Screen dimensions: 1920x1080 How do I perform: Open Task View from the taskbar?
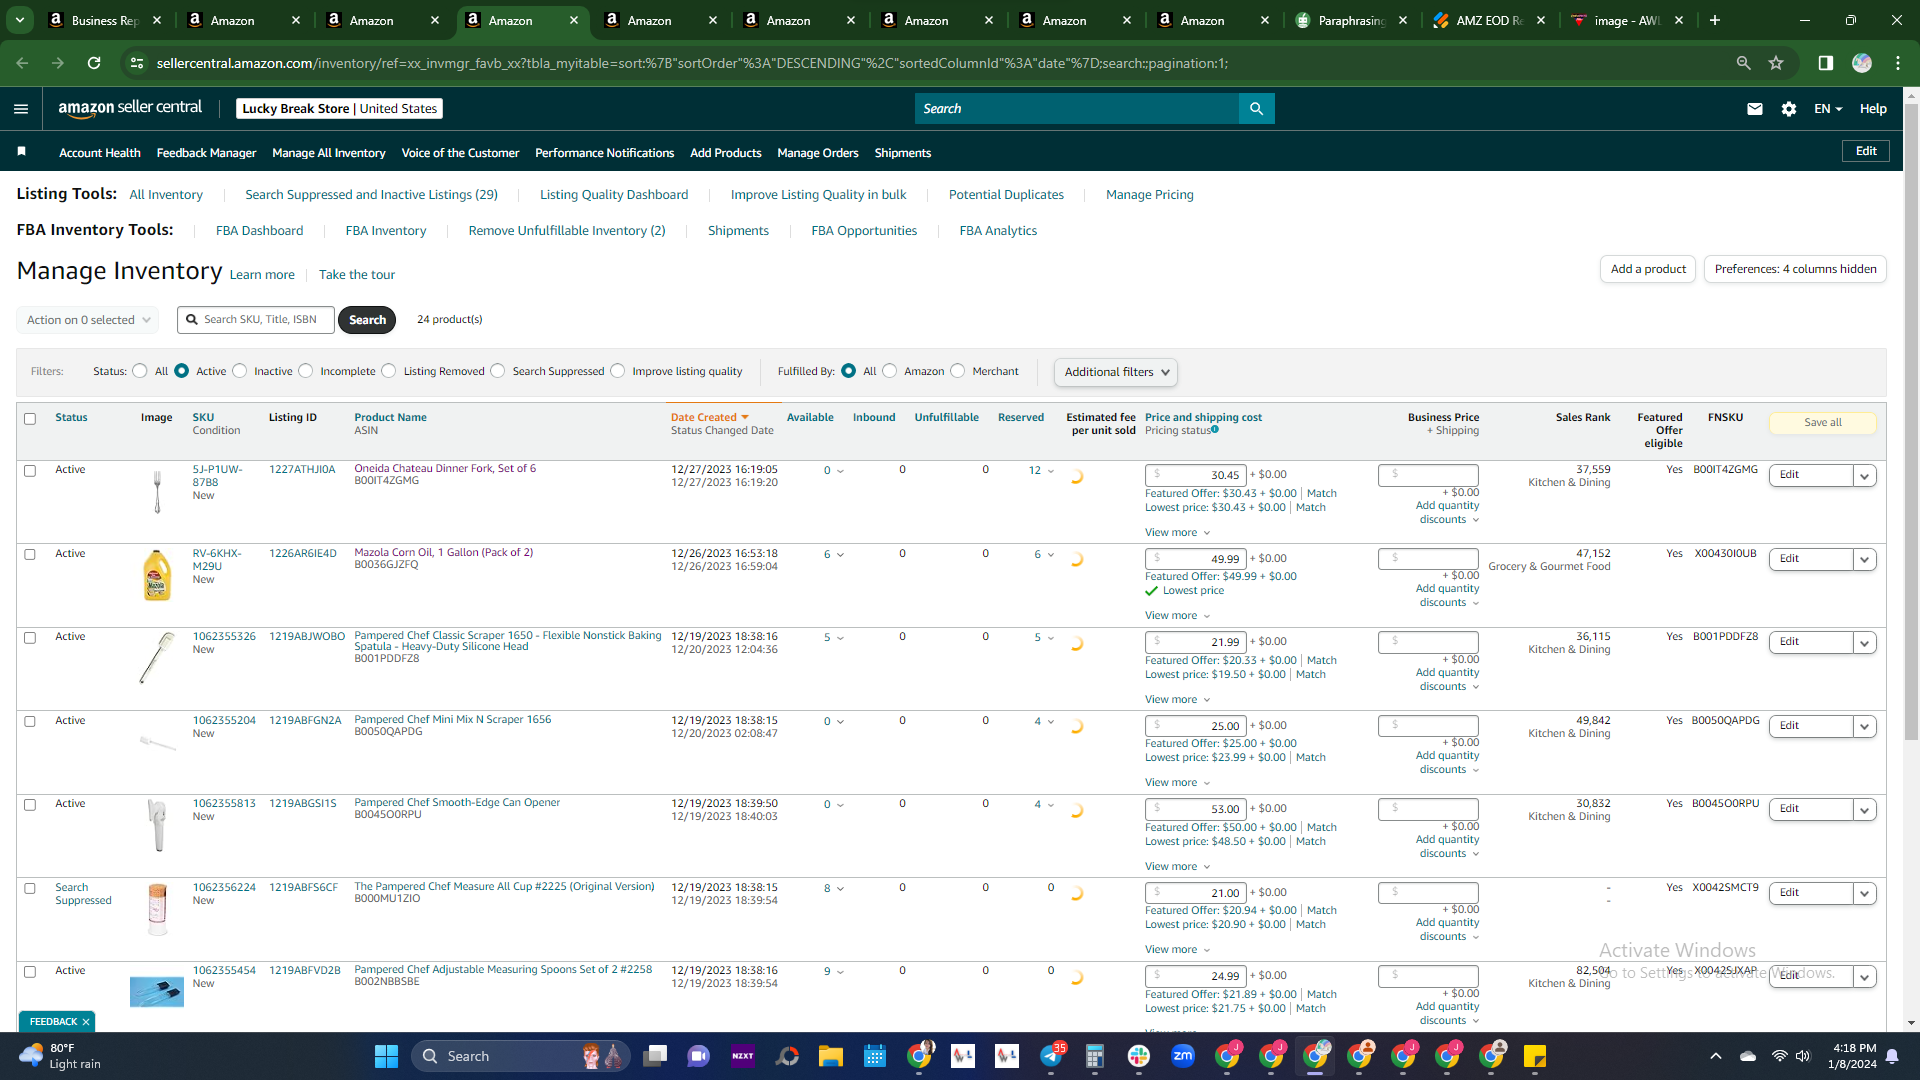coord(655,1056)
